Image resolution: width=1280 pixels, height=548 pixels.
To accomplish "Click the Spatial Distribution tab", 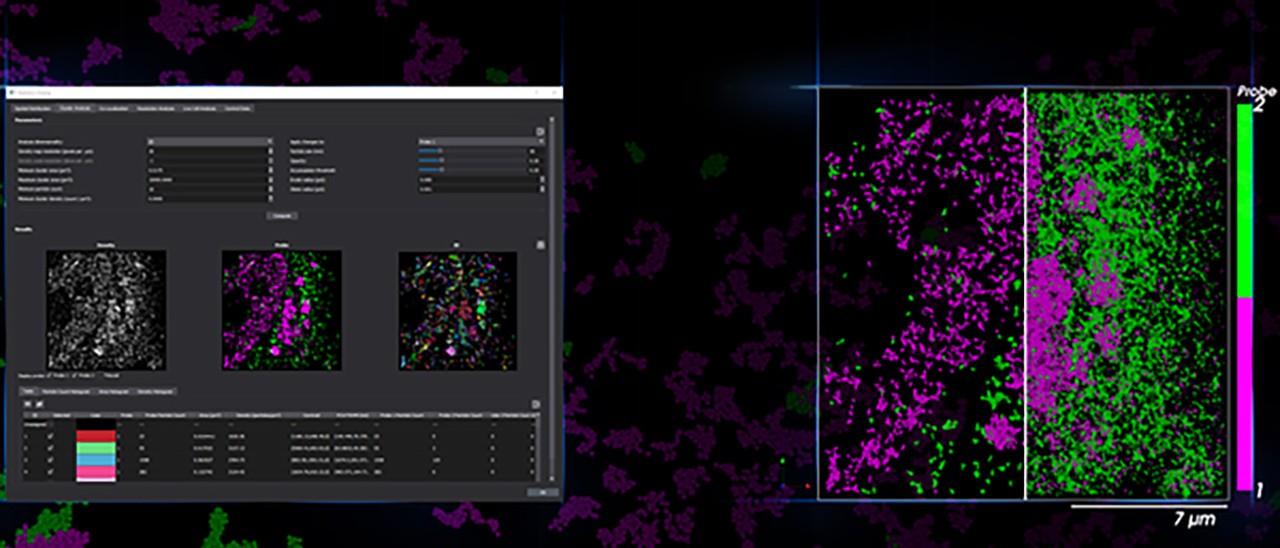I will click(33, 107).
